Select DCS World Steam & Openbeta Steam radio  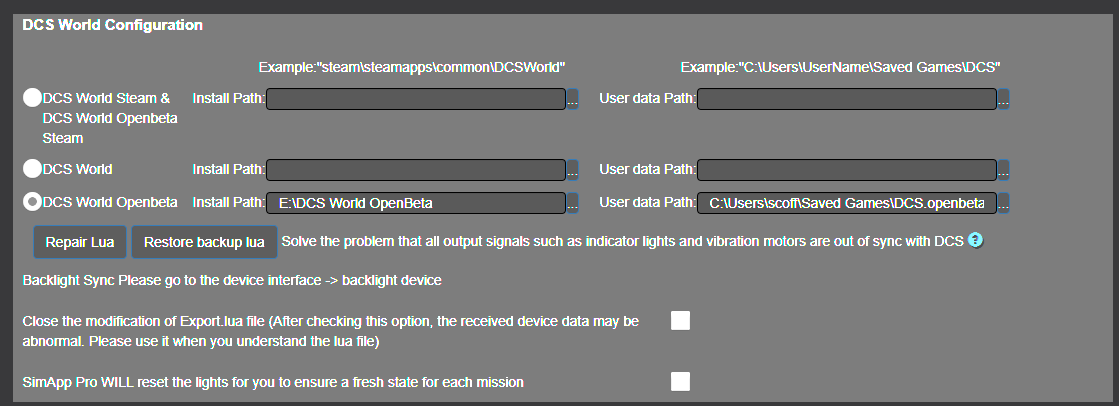coord(32,98)
